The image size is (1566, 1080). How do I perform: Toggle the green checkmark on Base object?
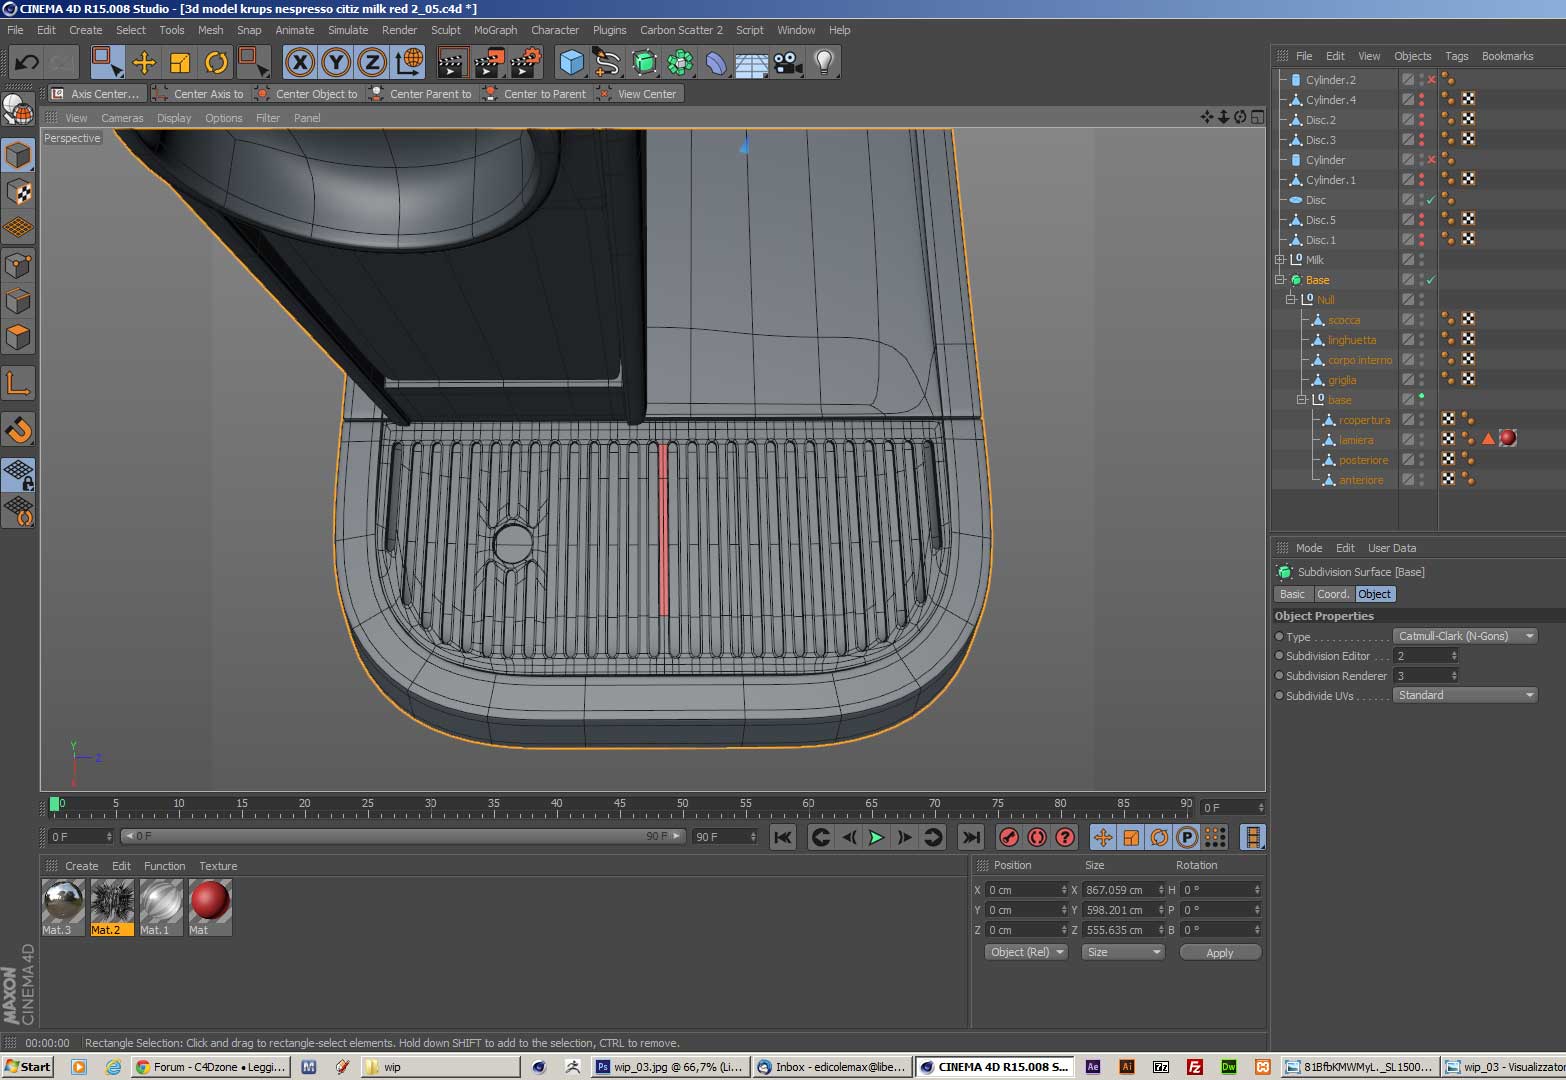[x=1431, y=280]
